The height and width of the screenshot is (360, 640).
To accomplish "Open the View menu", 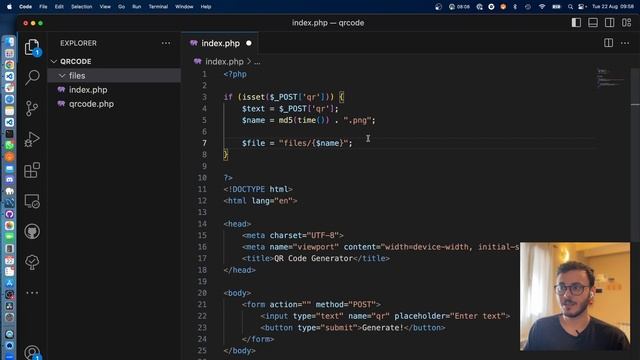I will [x=105, y=7].
